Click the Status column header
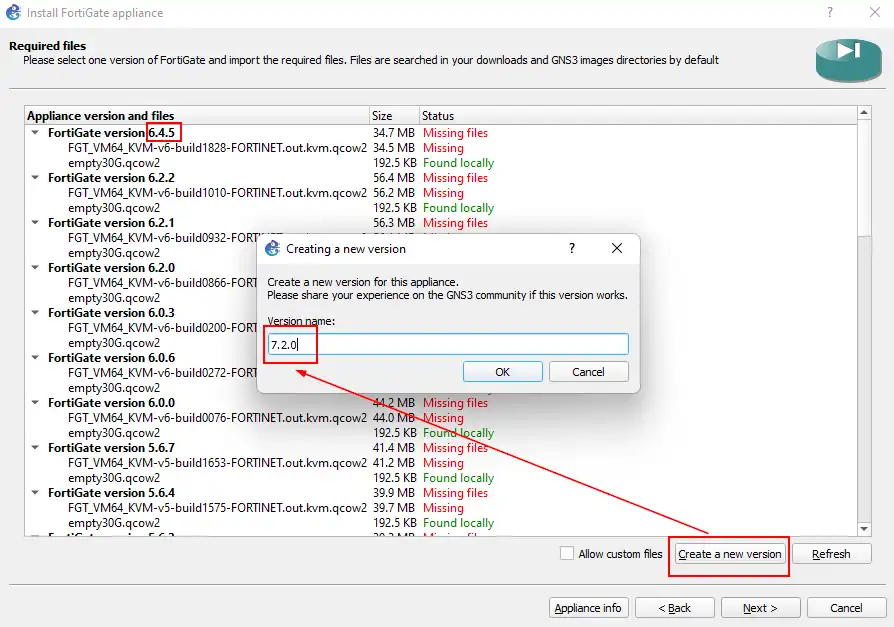 point(638,116)
